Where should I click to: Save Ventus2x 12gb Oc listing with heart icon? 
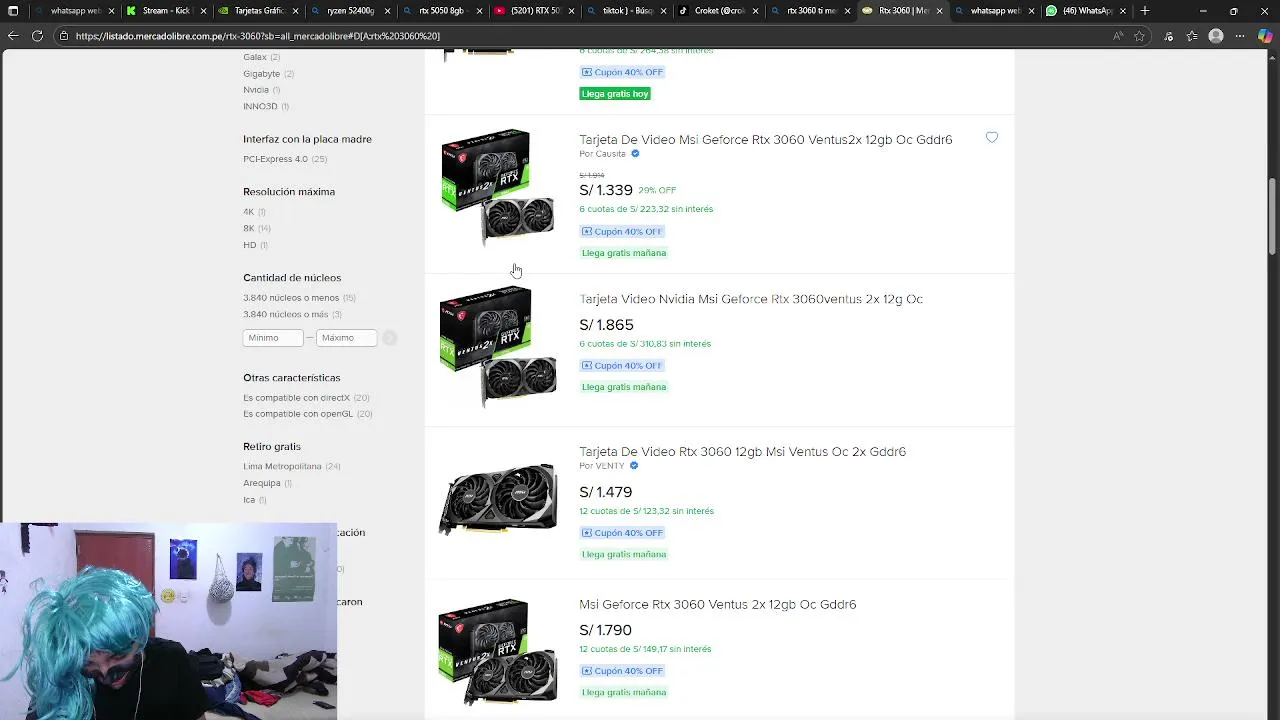coord(992,138)
